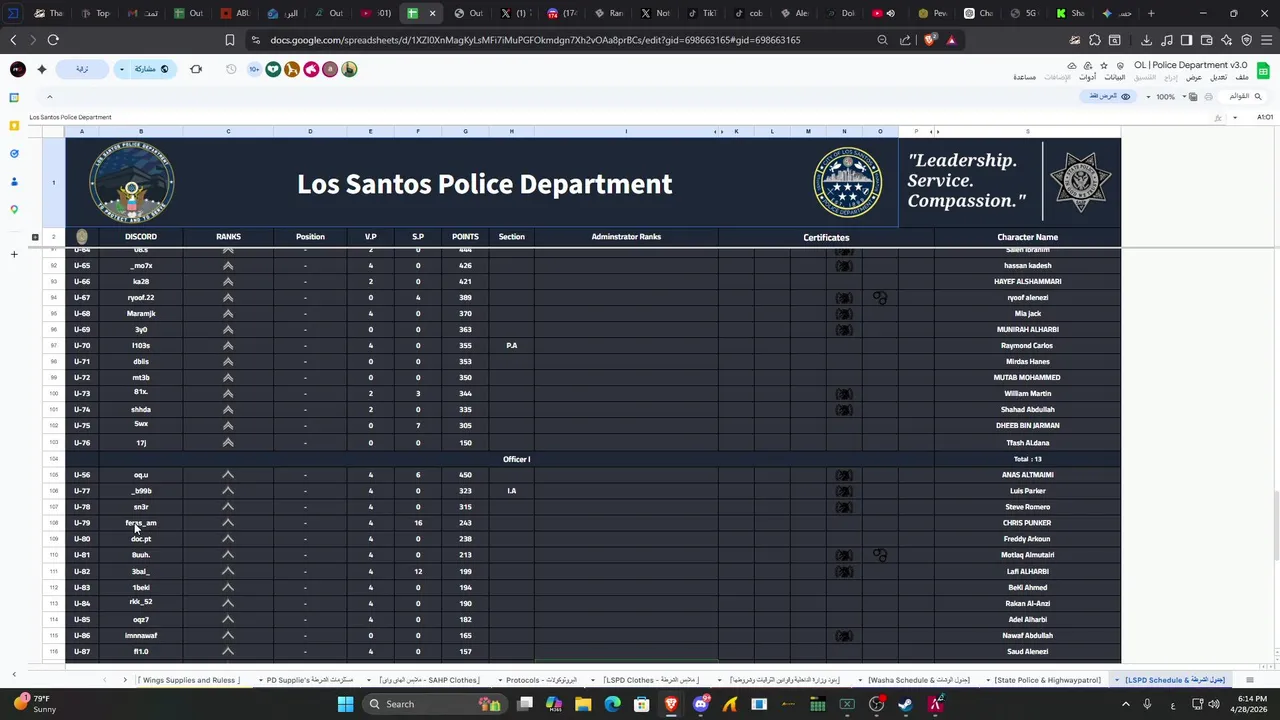1280x720 pixels.
Task: Open Discord from the taskbar
Action: pyautogui.click(x=700, y=704)
